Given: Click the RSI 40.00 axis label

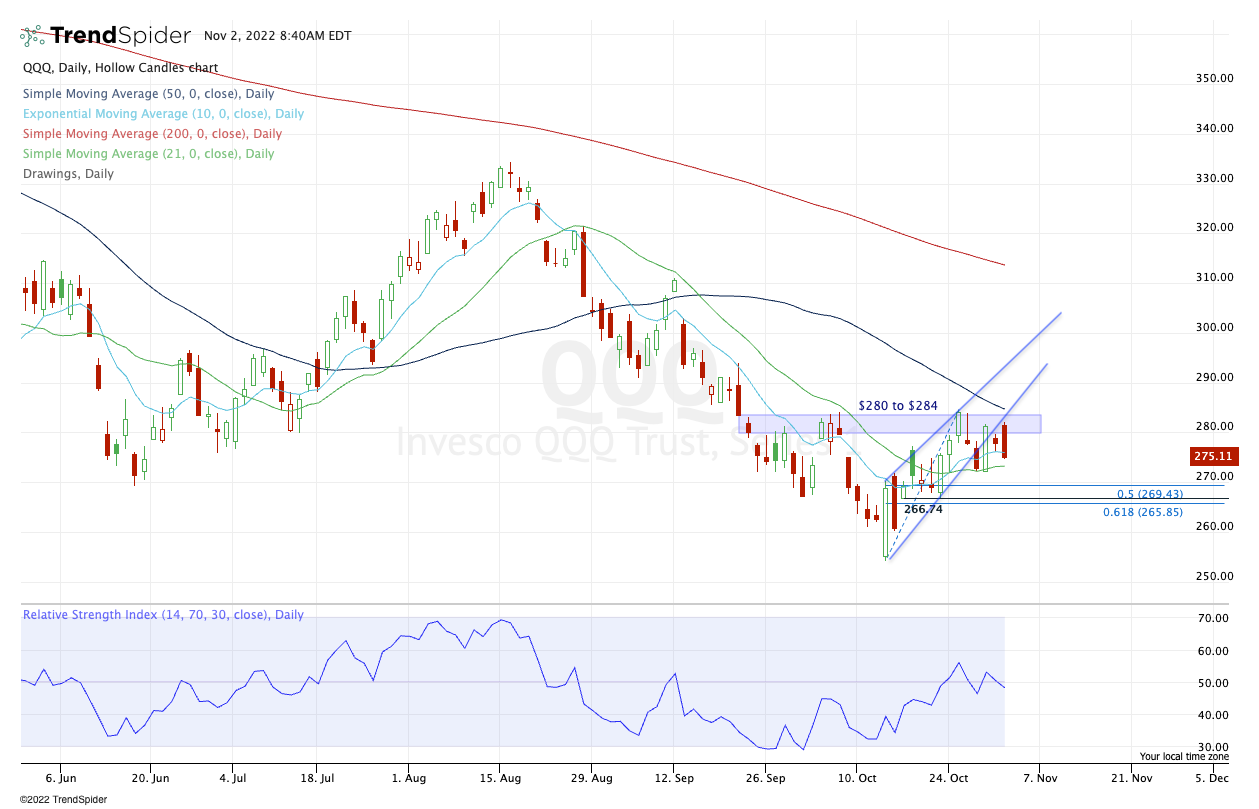Looking at the screenshot, I should click(x=1214, y=715).
